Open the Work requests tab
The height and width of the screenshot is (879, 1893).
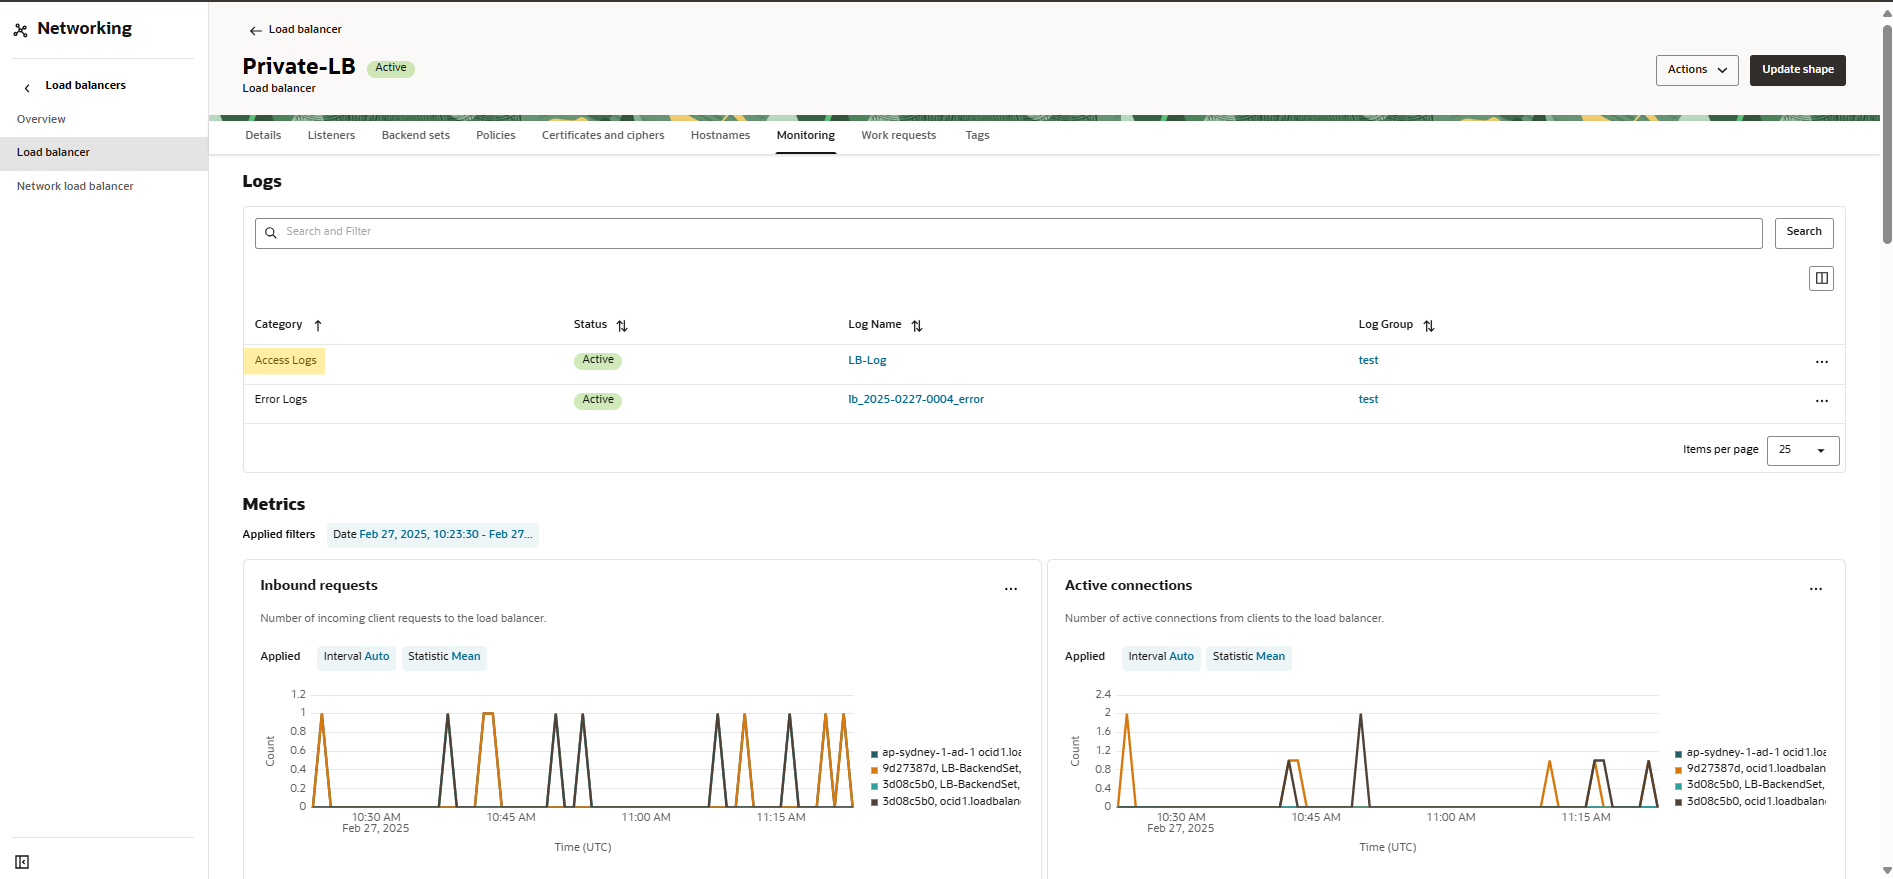[898, 136]
